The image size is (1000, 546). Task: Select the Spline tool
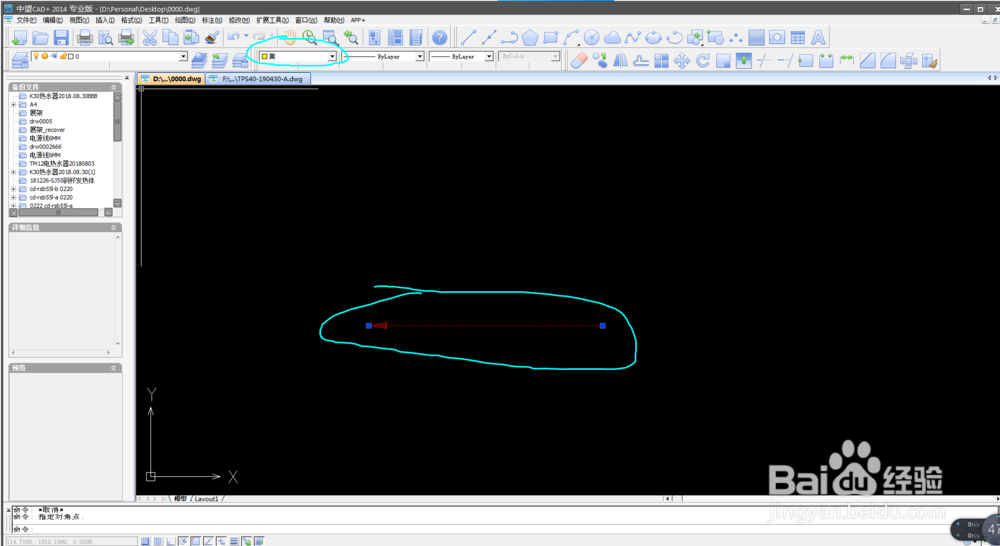coord(633,38)
